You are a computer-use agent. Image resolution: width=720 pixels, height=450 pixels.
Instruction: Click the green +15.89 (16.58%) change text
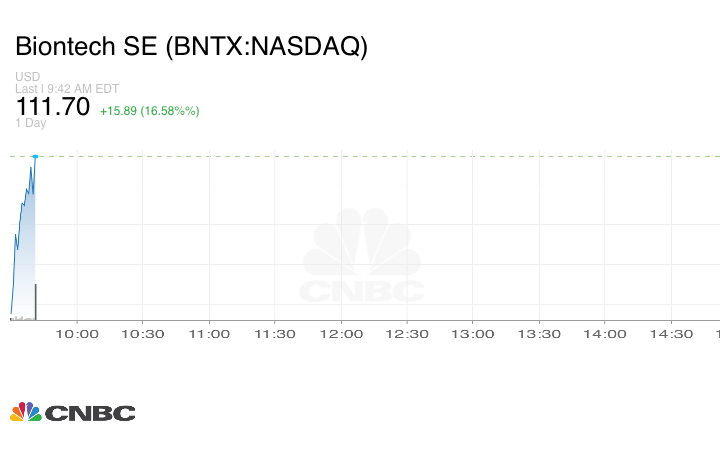click(x=149, y=111)
